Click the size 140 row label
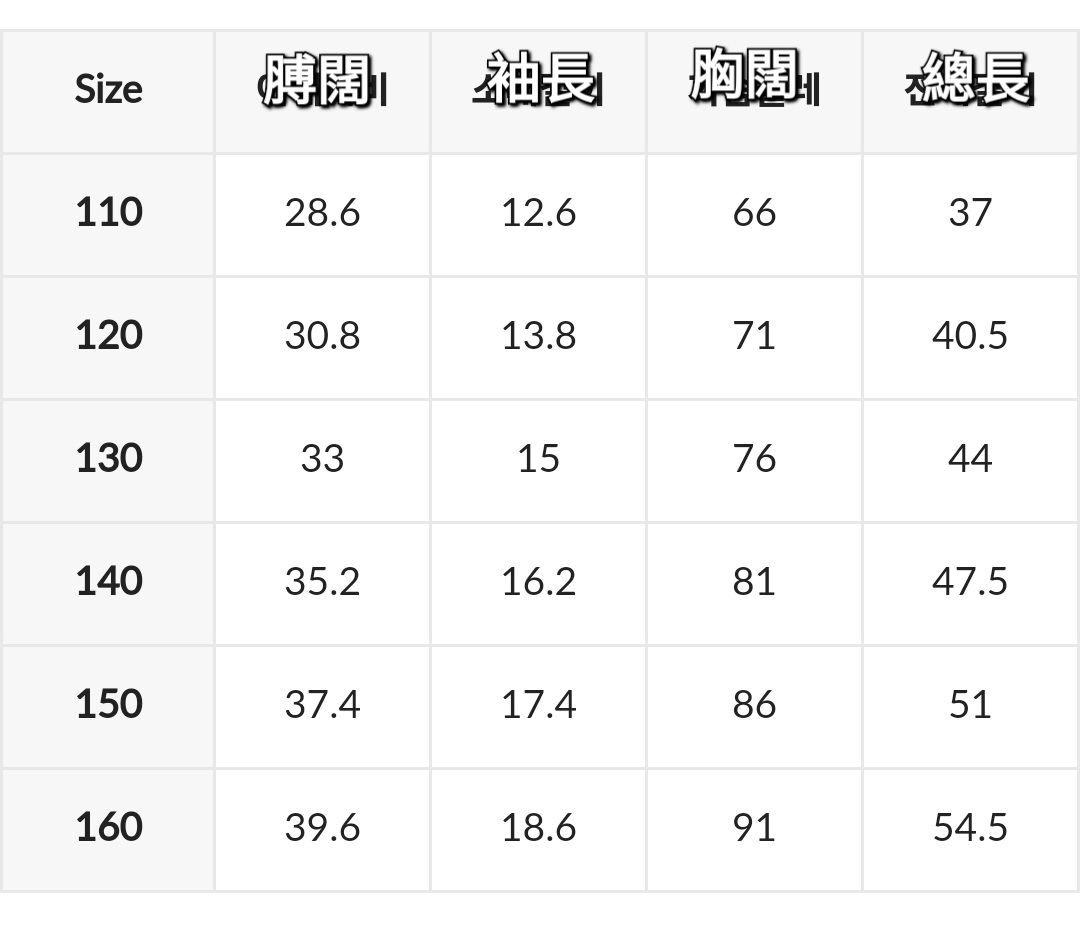The image size is (1080, 936). pos(109,581)
